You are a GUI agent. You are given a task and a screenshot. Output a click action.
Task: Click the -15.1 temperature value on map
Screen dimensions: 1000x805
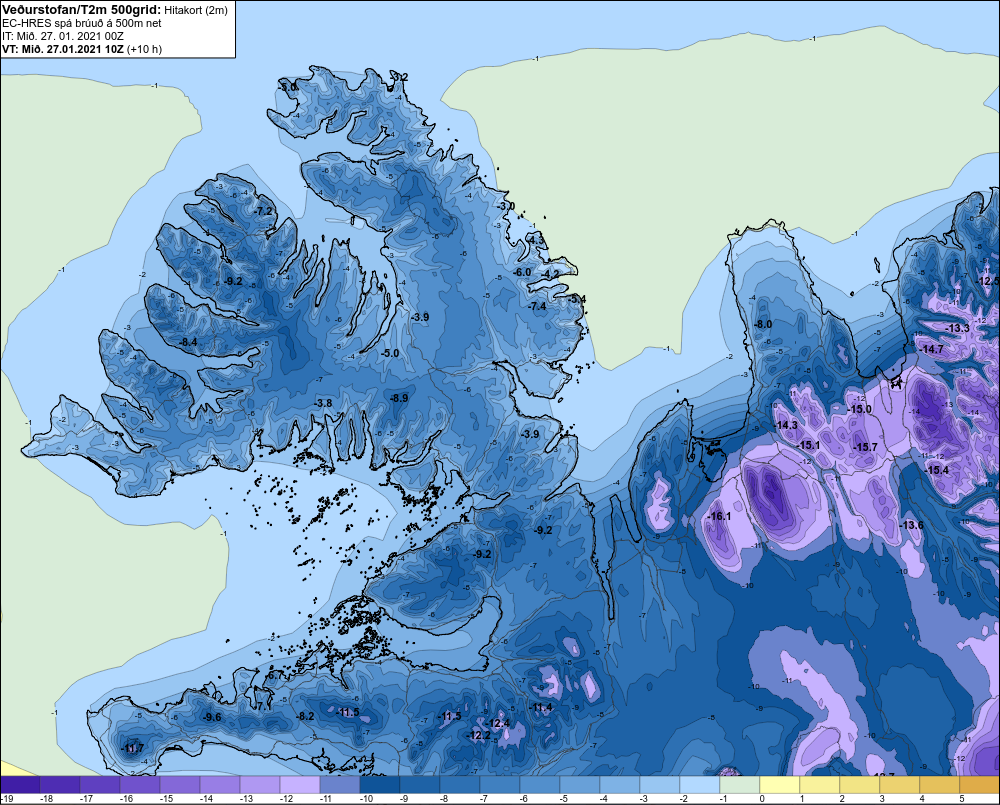tap(807, 445)
